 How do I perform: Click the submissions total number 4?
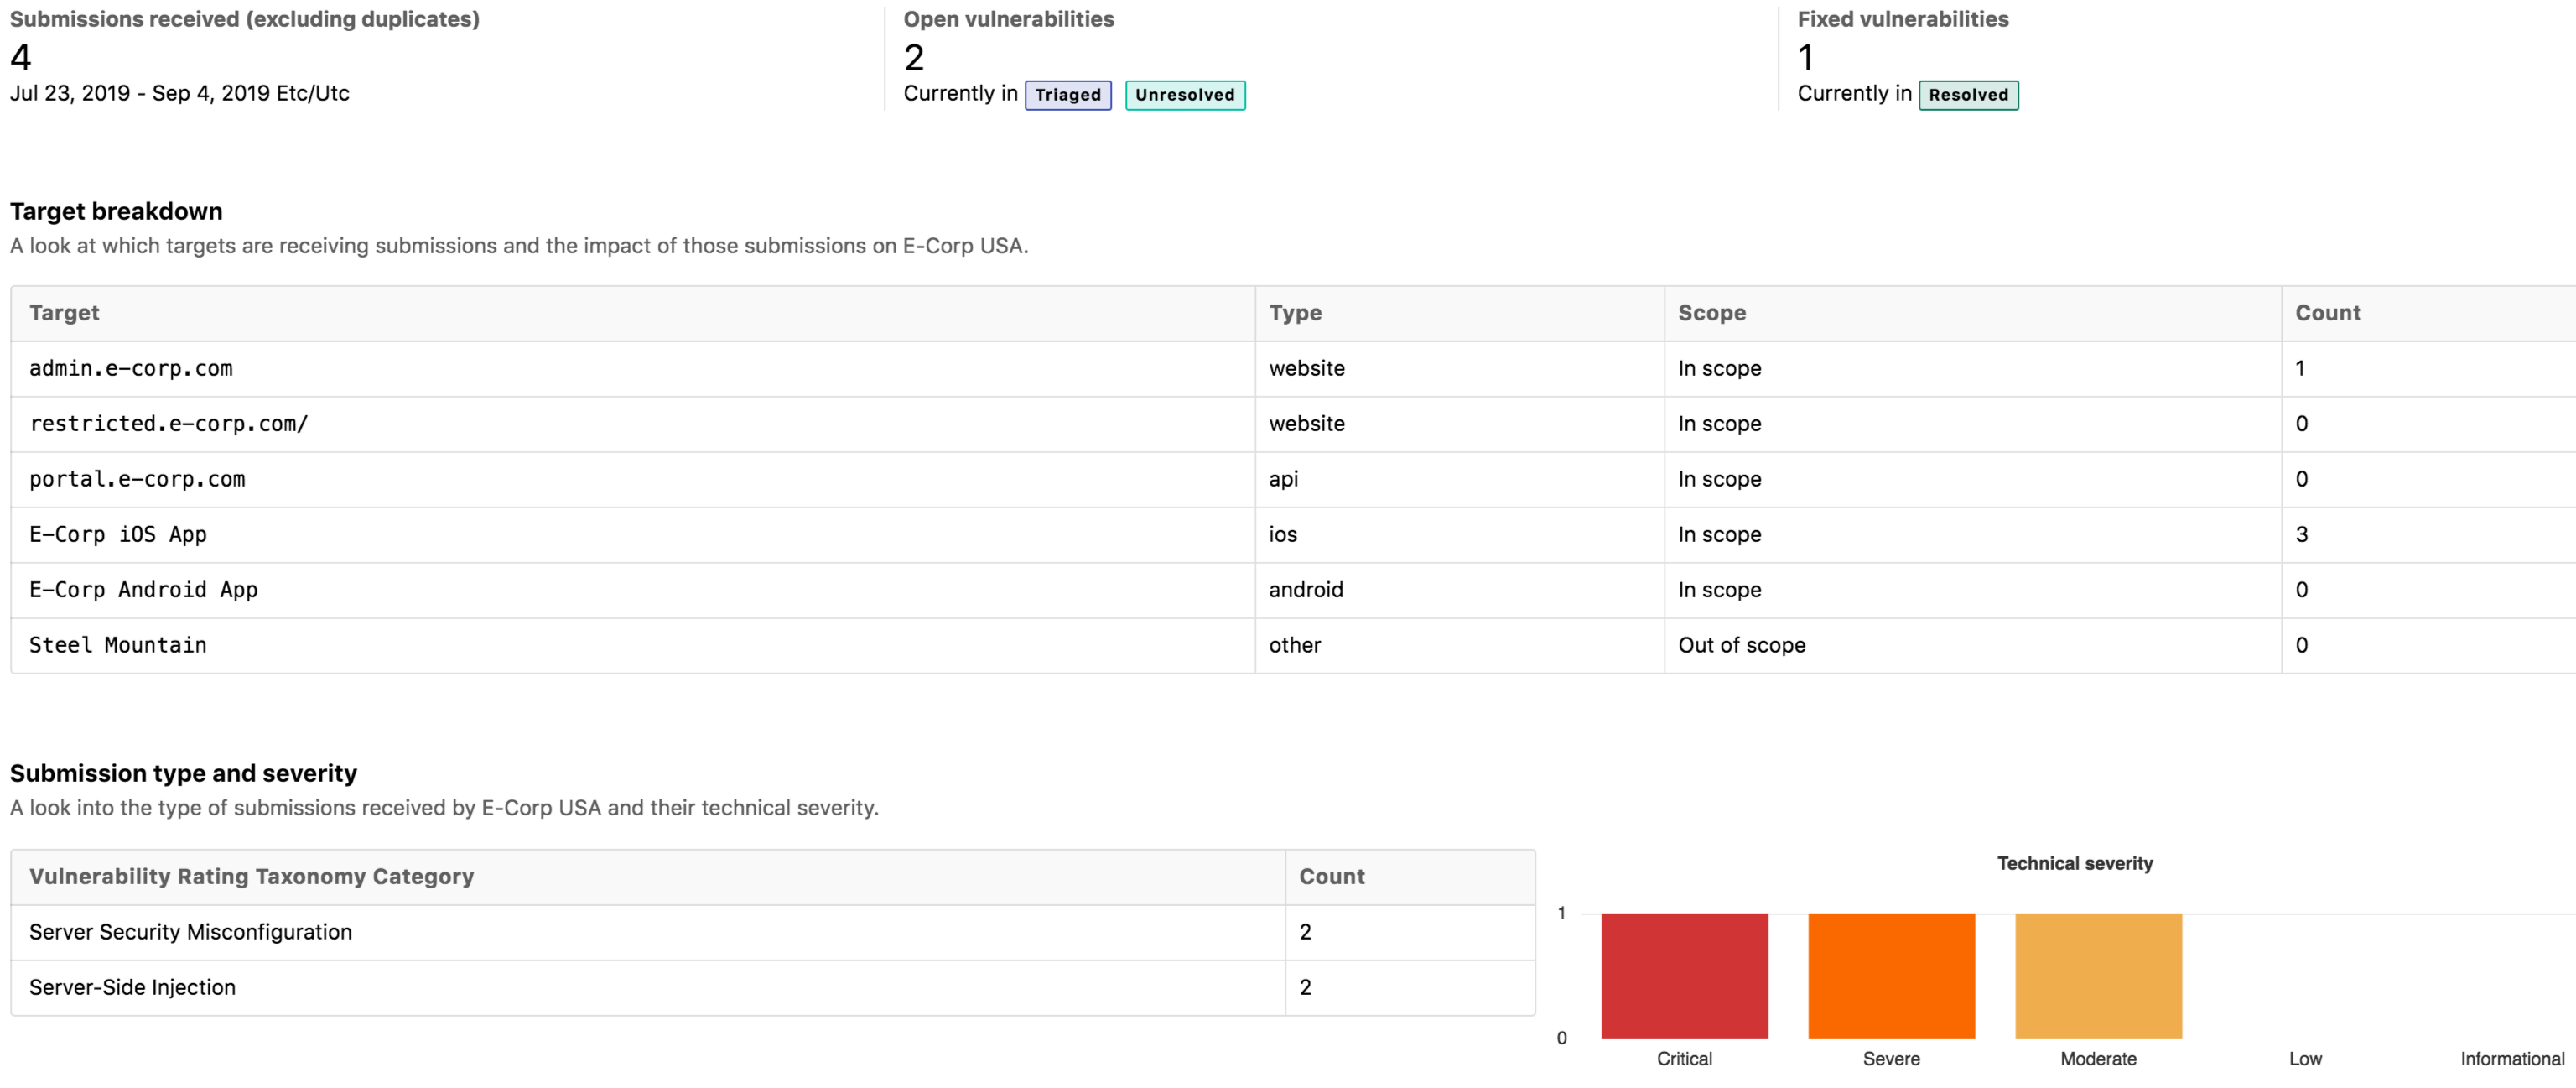(21, 58)
